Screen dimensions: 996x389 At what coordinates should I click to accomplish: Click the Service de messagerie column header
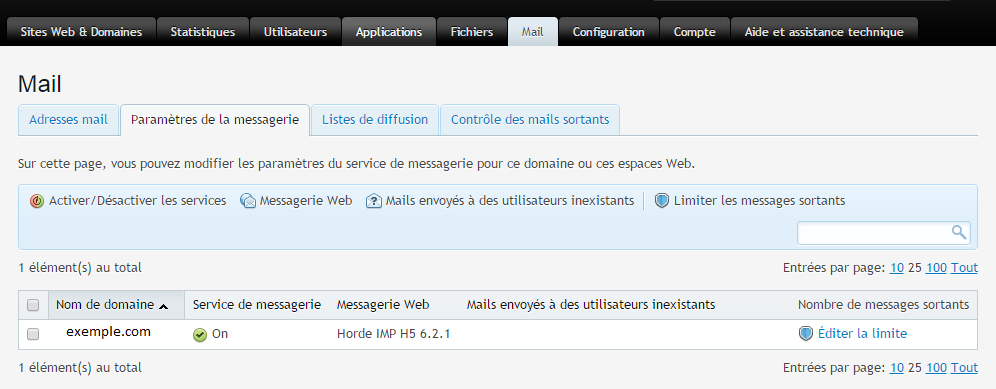point(257,305)
